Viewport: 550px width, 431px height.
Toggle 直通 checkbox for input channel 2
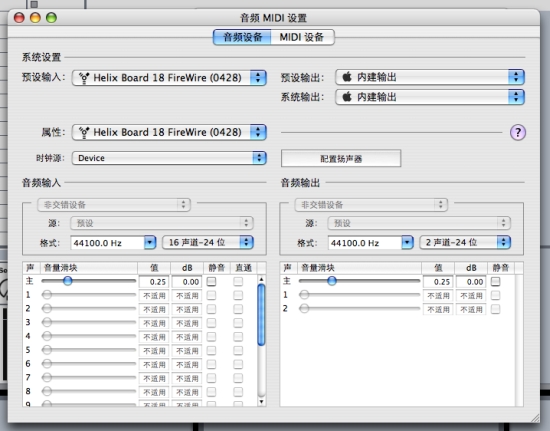pyautogui.click(x=238, y=309)
